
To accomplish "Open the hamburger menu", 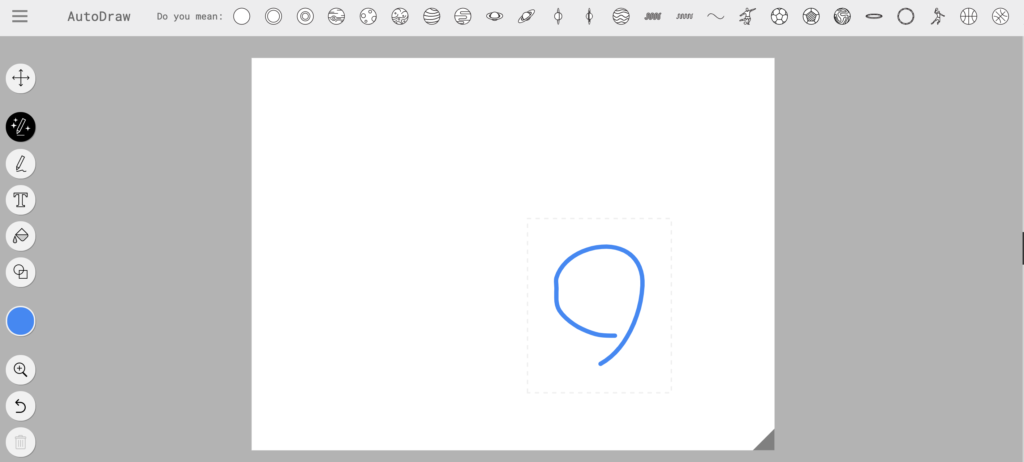I will click(x=20, y=17).
